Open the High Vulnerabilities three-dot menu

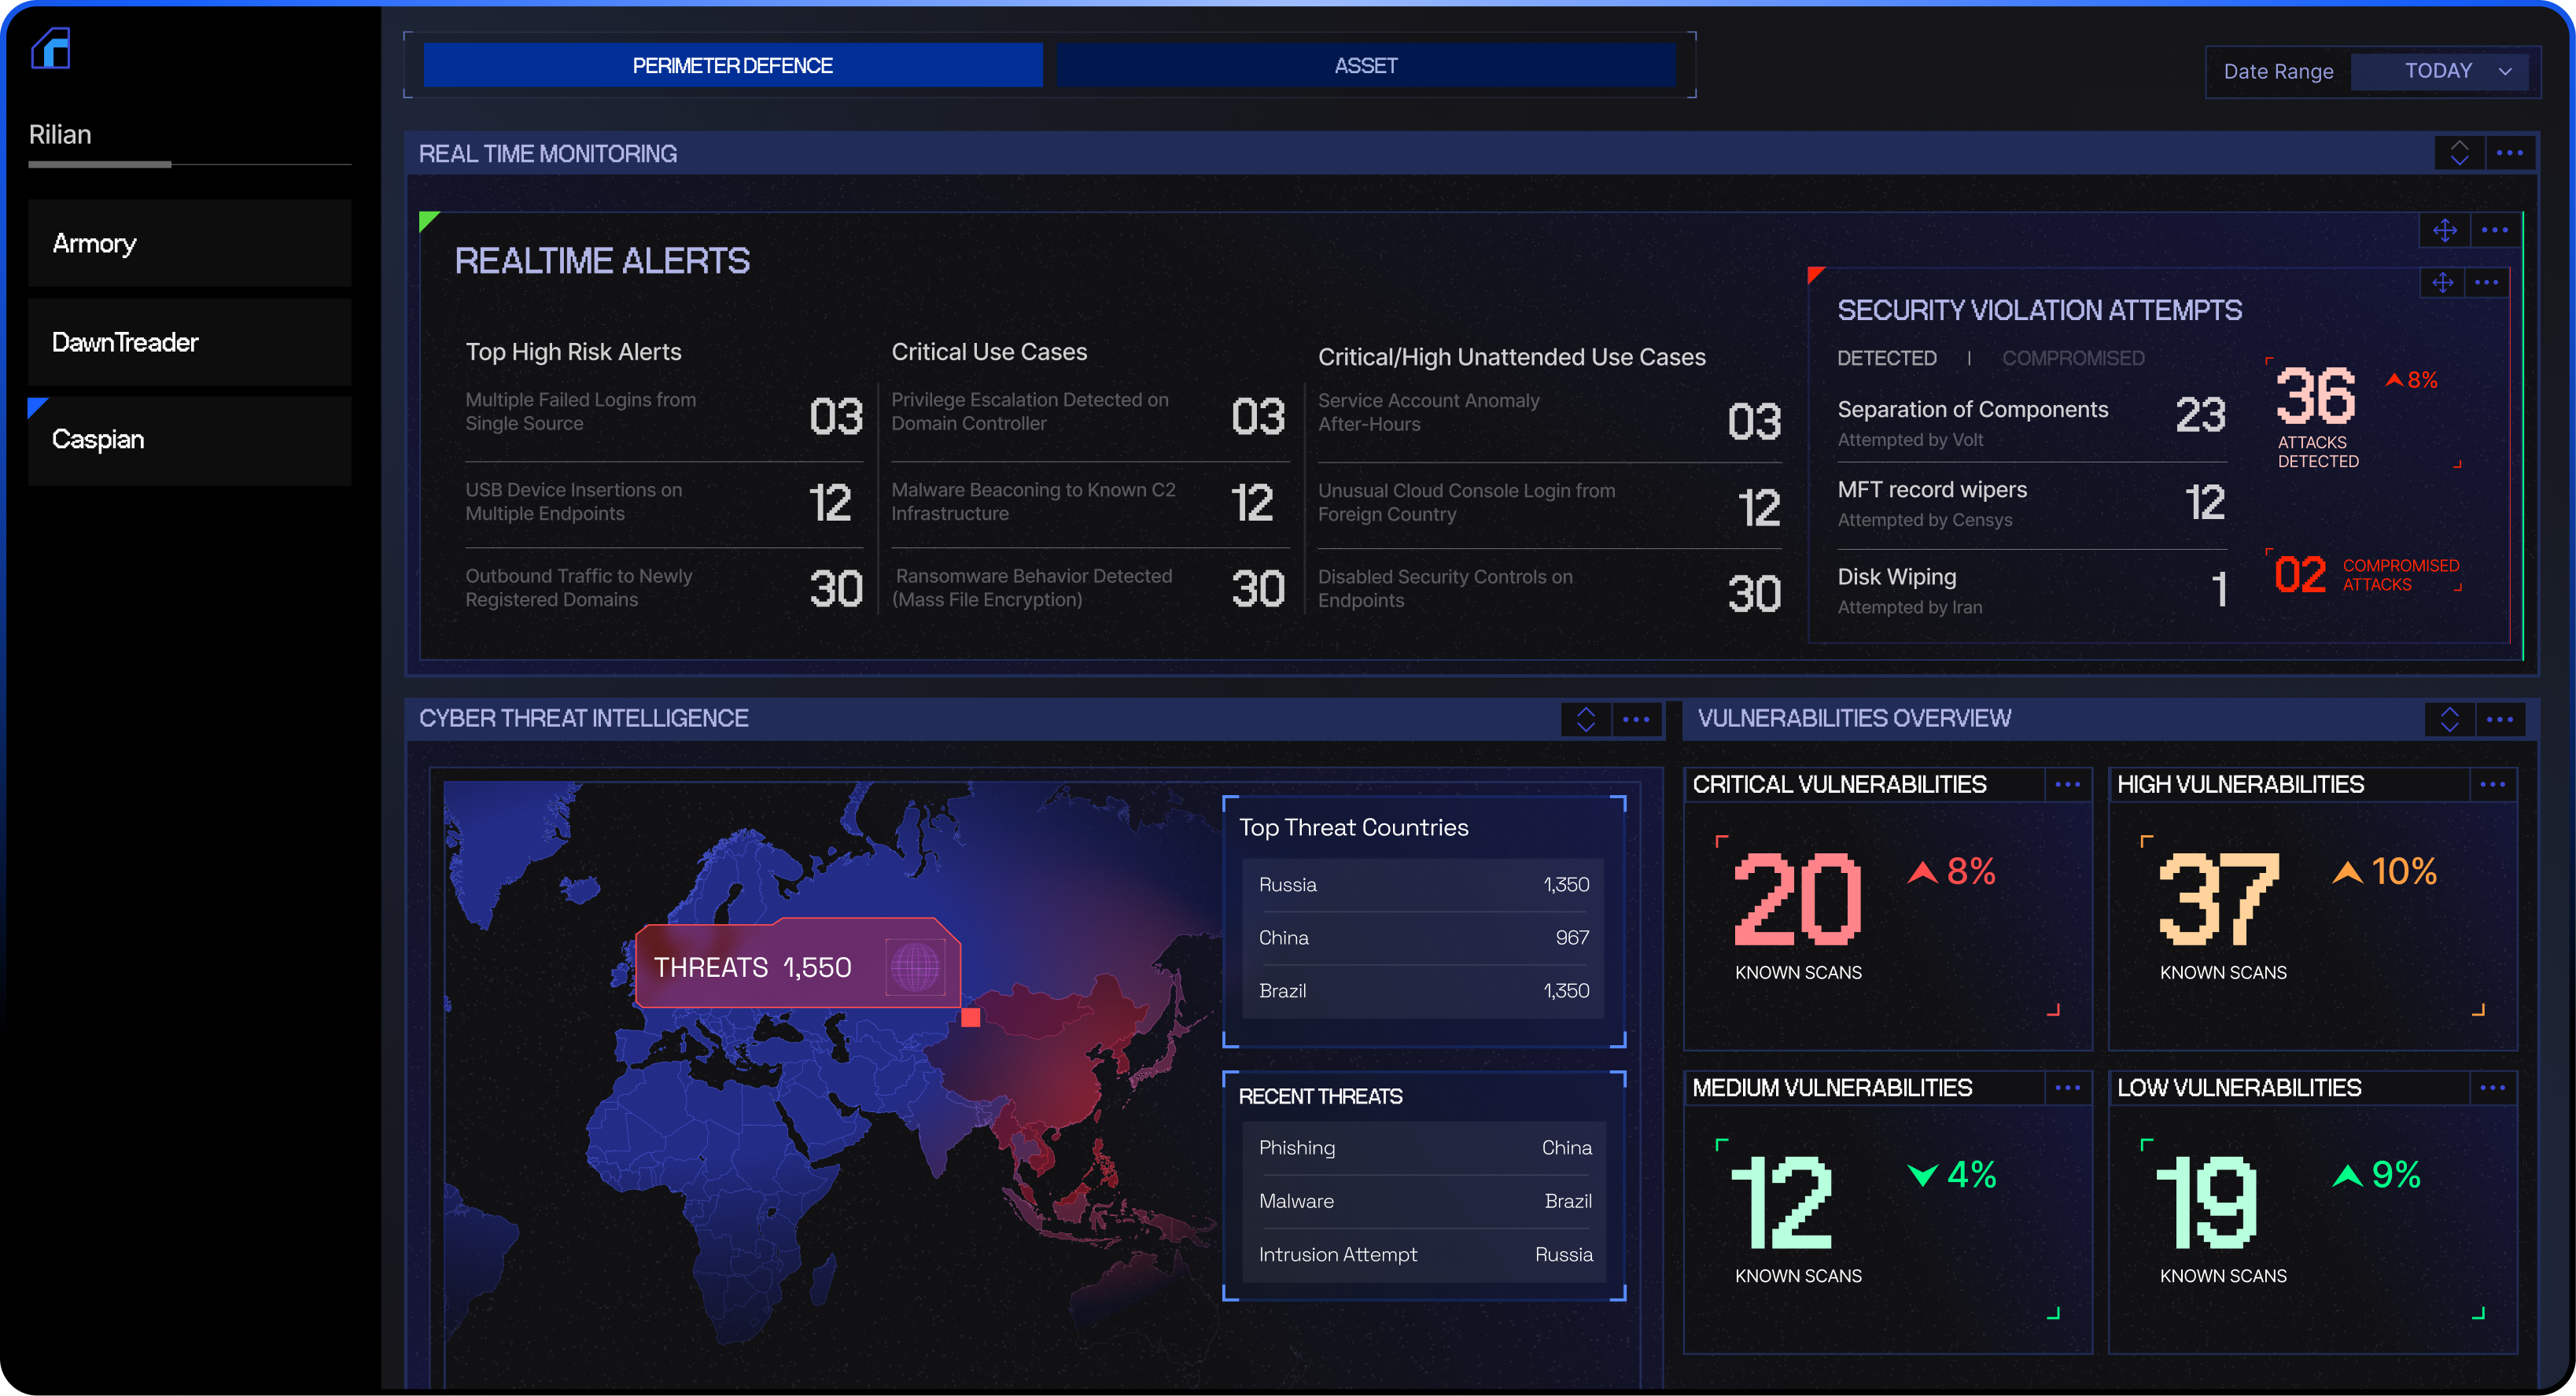click(2492, 785)
